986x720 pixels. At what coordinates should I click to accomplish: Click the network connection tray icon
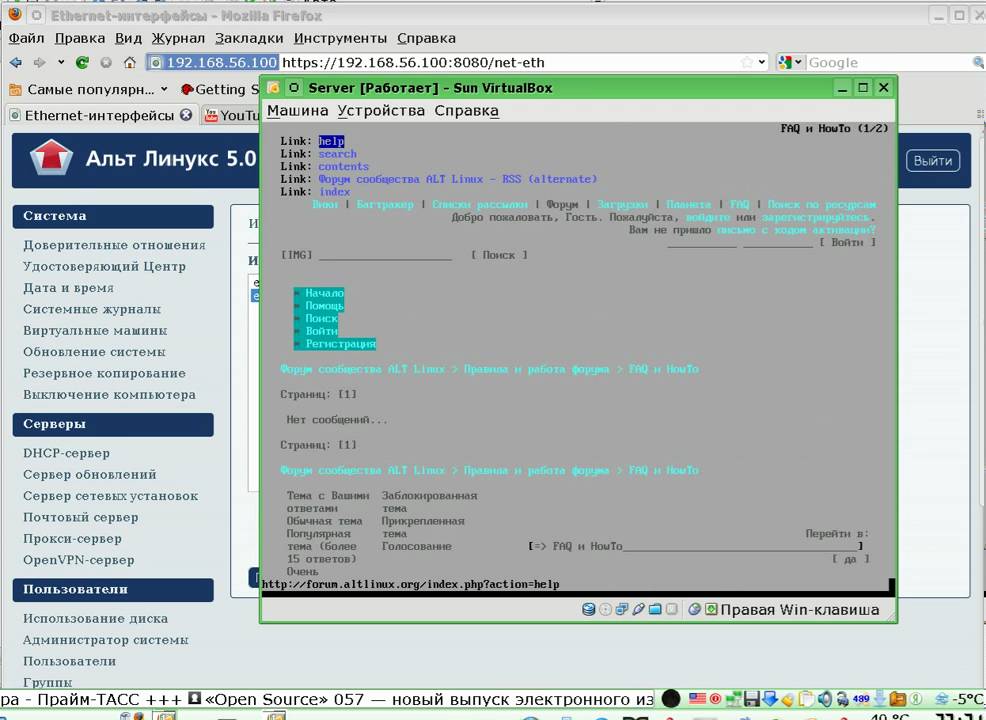click(733, 699)
